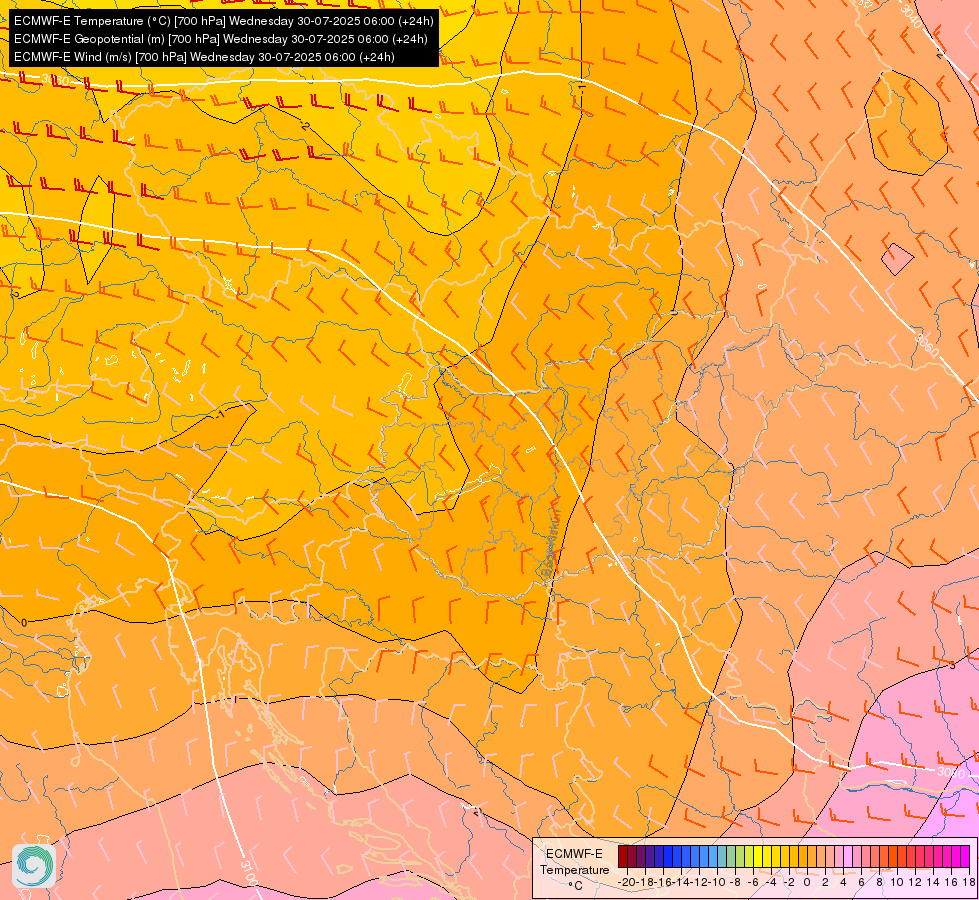Click the '3100' geopotential contour label

tap(248, 874)
